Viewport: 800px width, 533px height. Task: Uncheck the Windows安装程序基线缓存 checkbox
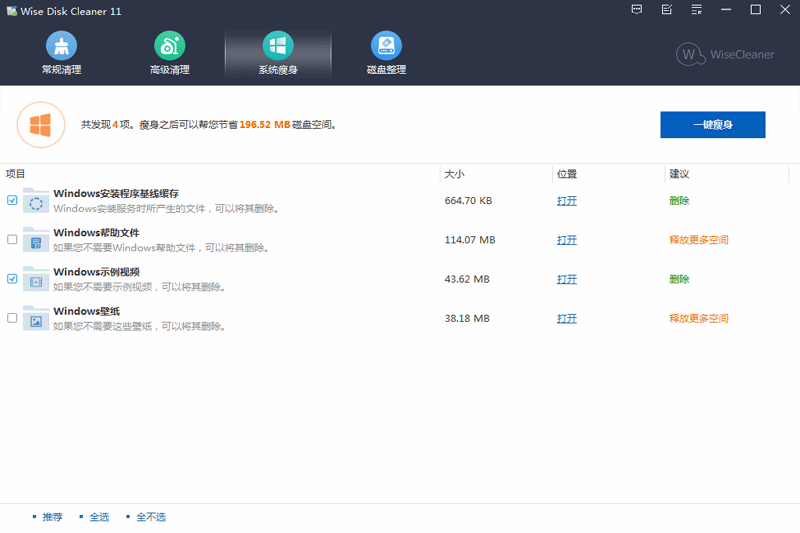coord(12,200)
